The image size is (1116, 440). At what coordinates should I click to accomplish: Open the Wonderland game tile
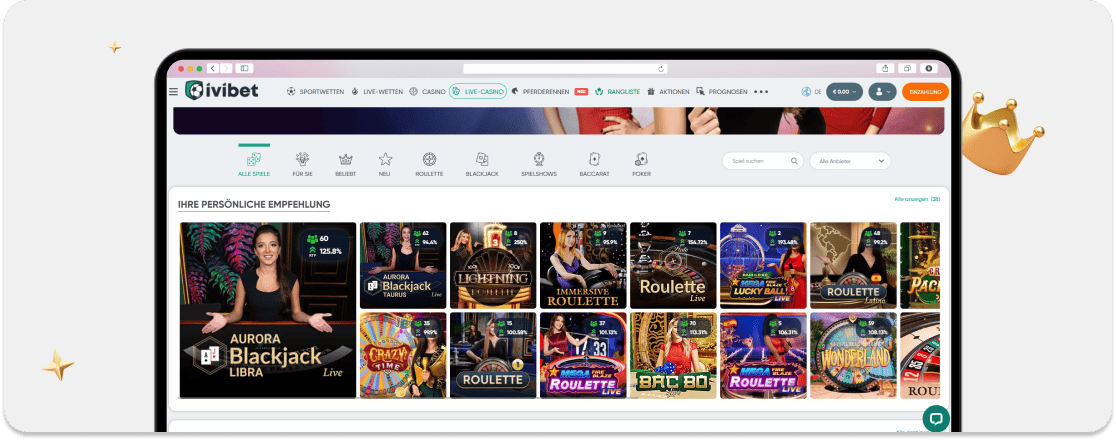coord(853,355)
